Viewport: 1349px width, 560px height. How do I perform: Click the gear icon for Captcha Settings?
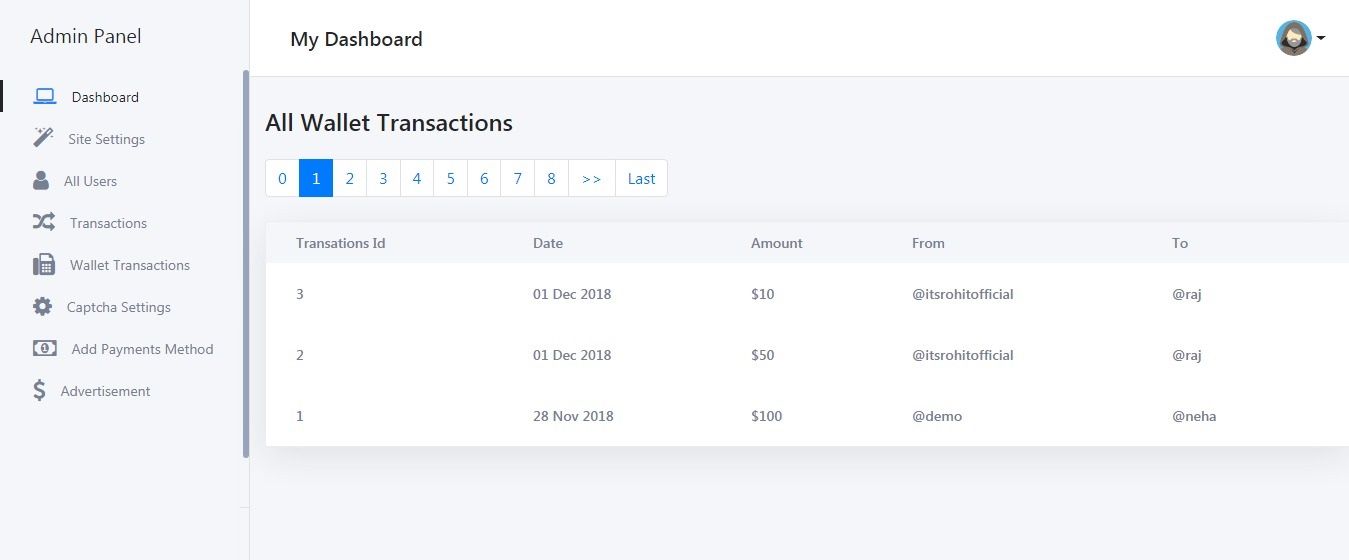pos(42,307)
